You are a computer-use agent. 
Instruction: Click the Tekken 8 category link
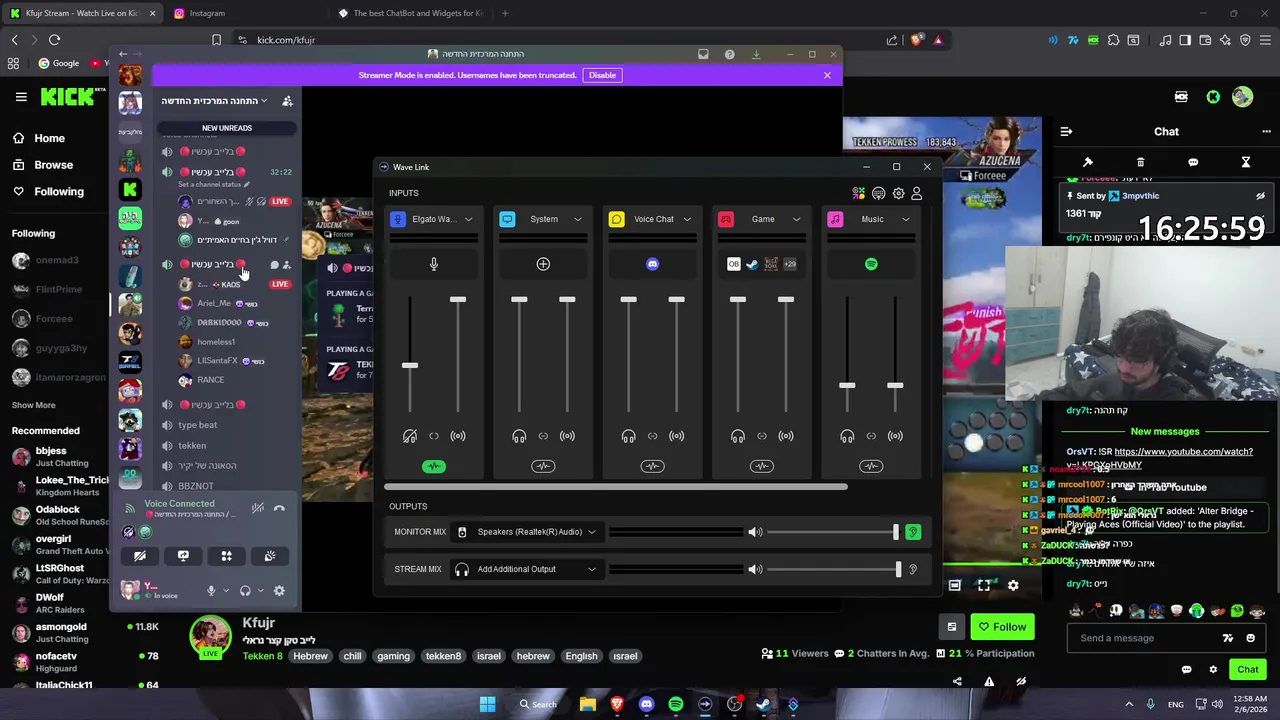[262, 656]
